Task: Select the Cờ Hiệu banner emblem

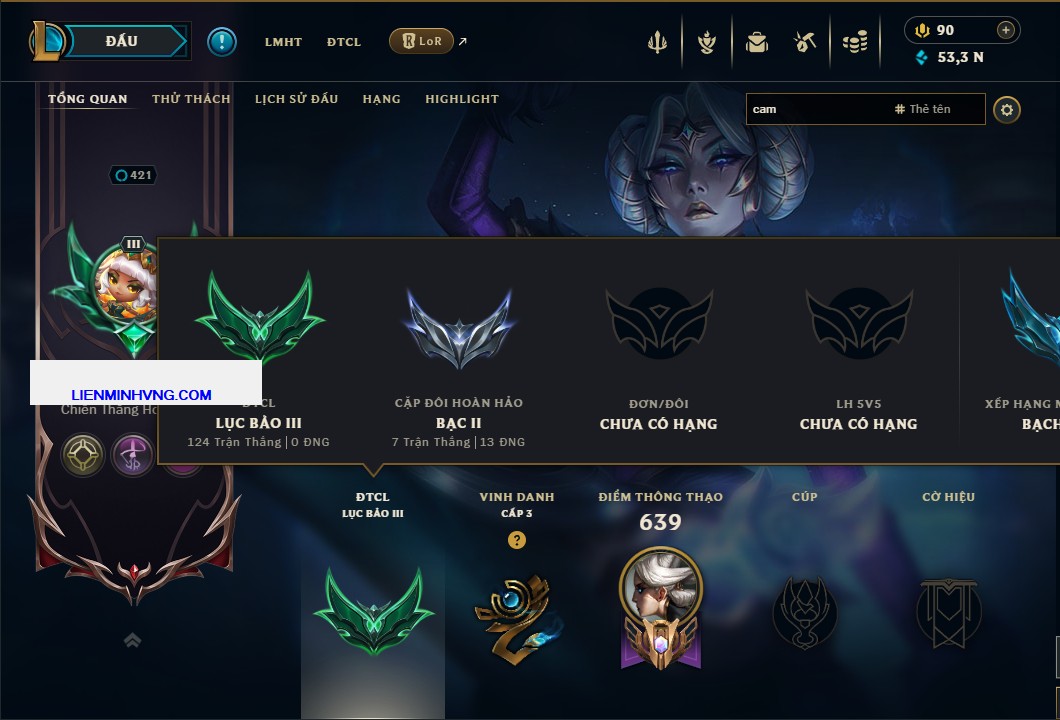Action: pos(948,613)
